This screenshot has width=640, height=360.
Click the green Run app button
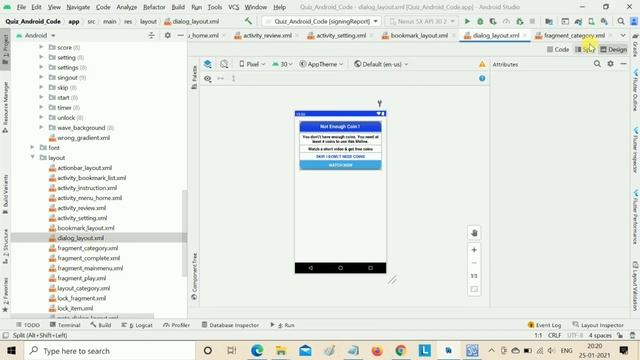(467, 21)
